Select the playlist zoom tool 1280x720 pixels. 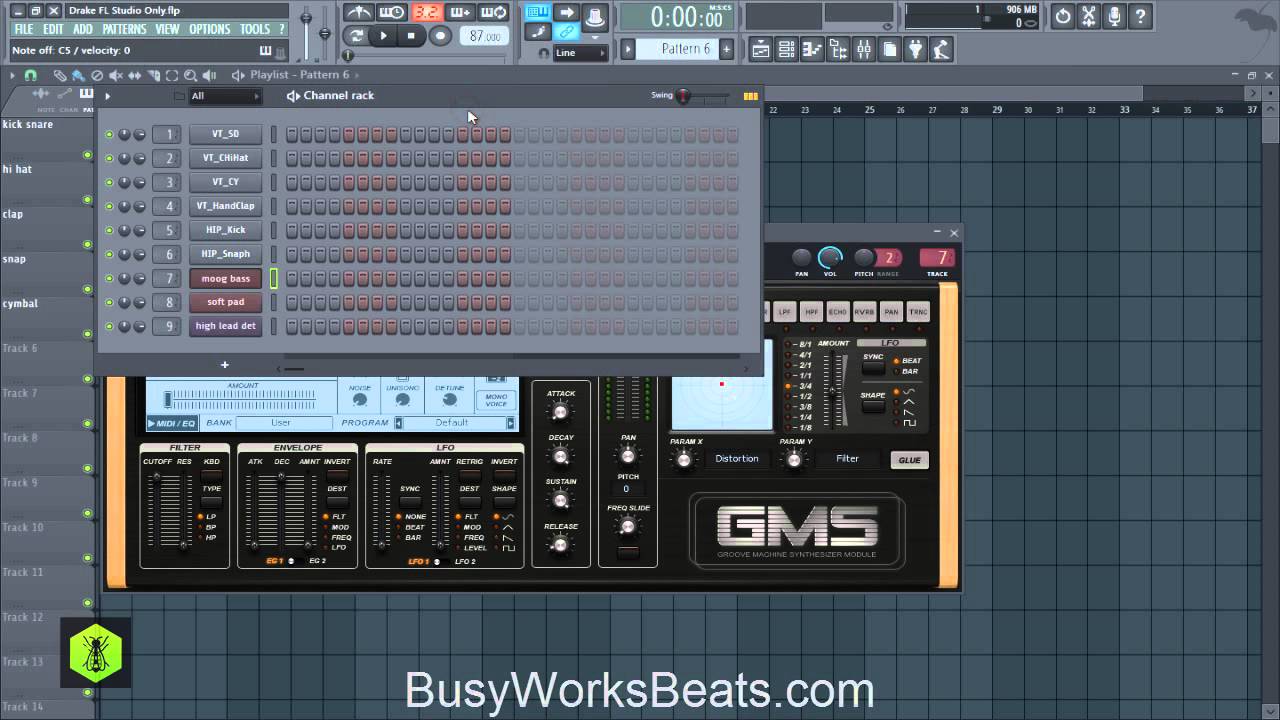click(190, 75)
